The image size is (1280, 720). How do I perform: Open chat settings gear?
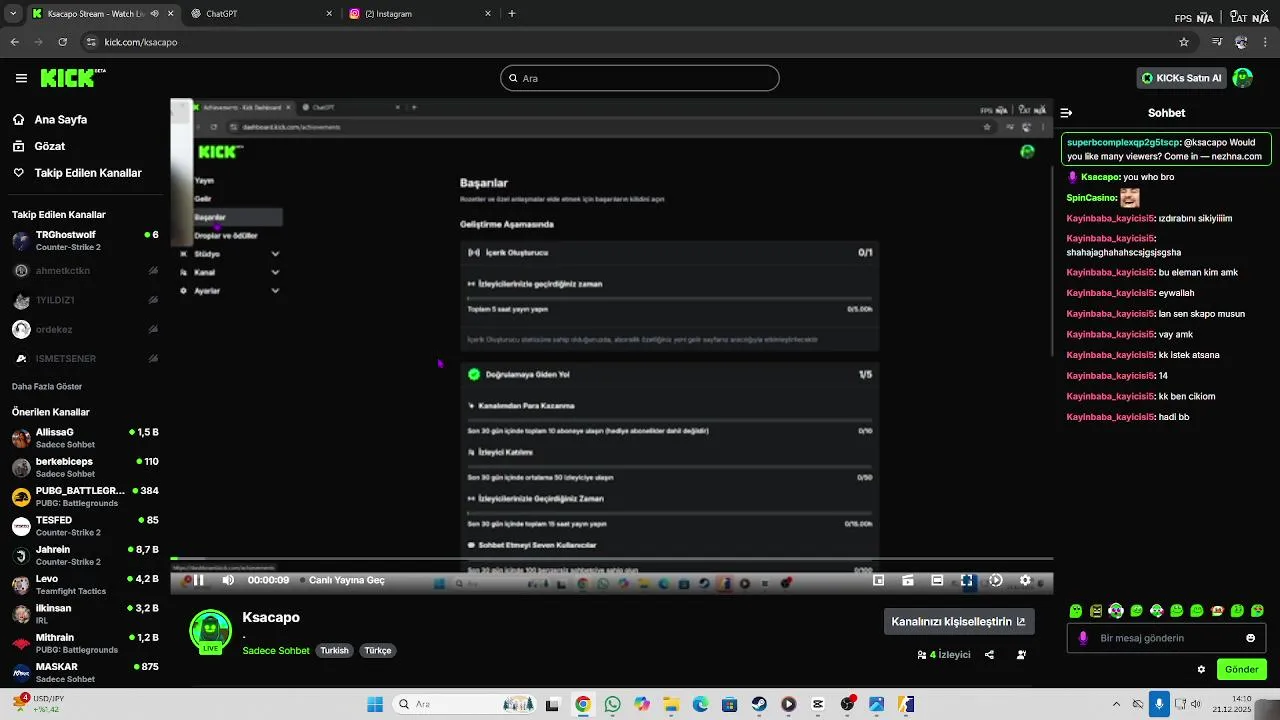tap(1201, 669)
